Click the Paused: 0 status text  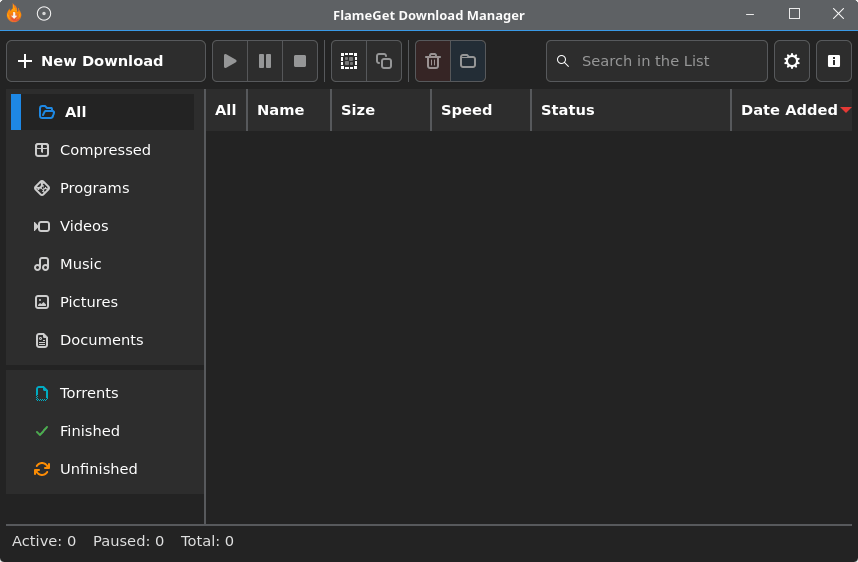(x=129, y=541)
